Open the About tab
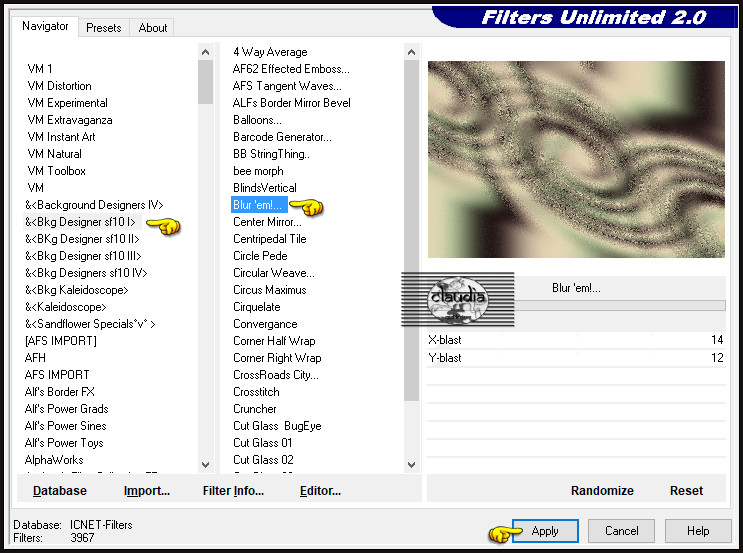 pyautogui.click(x=153, y=28)
